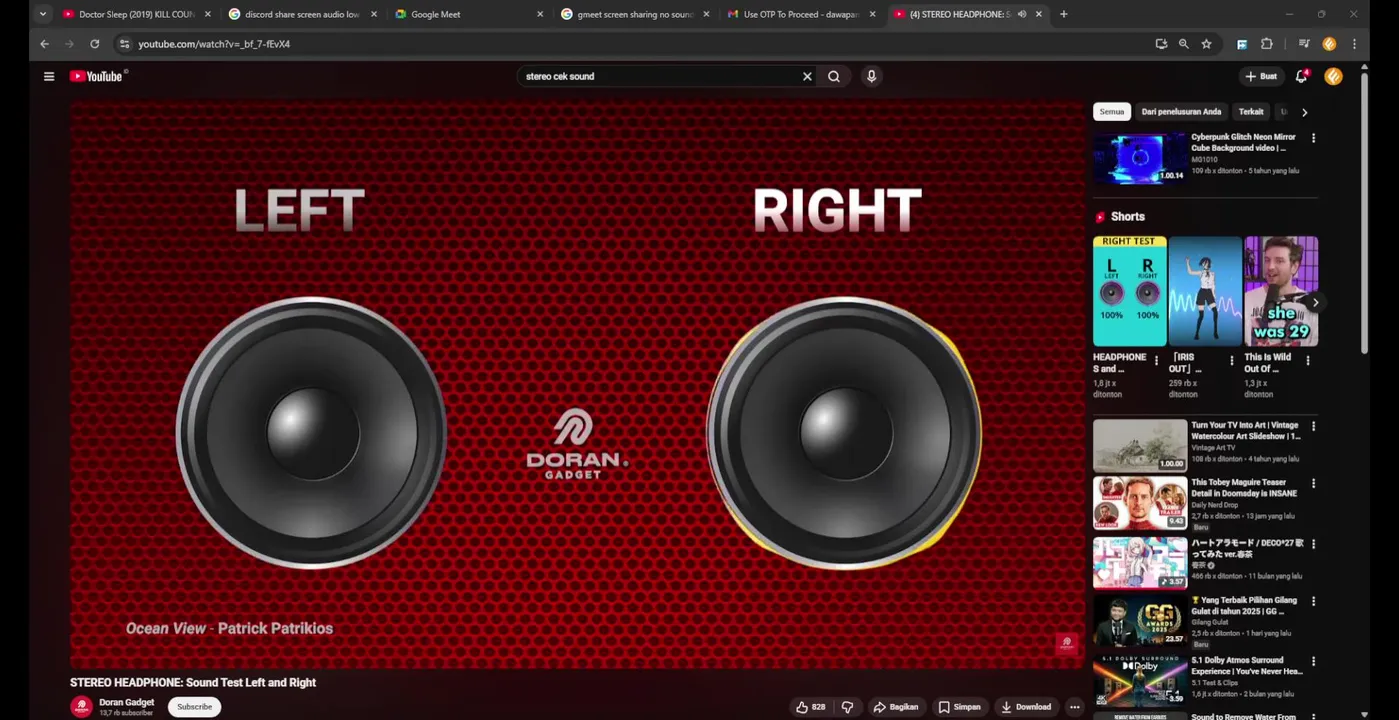Show more filter chips with right arrow
1399x720 pixels.
click(1304, 112)
